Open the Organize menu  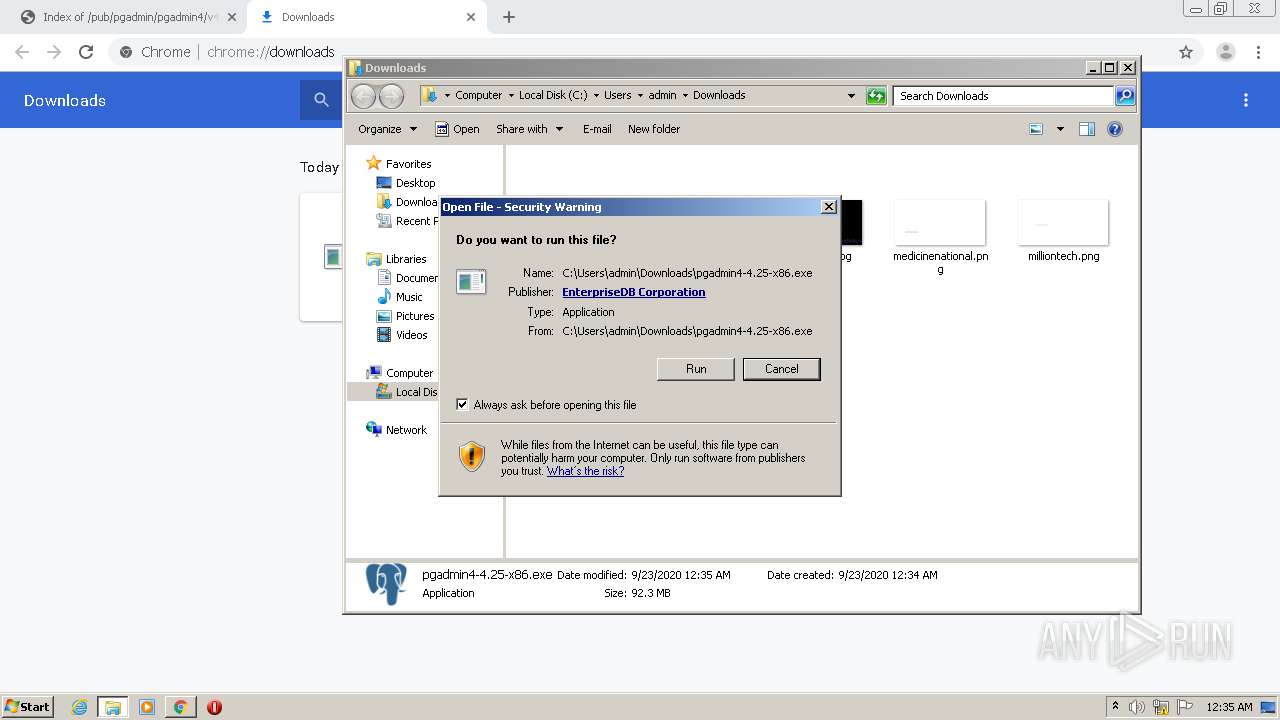pos(387,129)
